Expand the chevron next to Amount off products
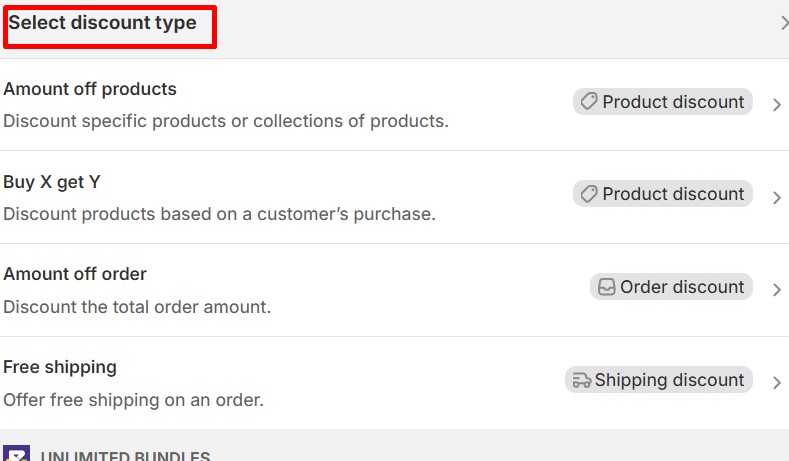The height and width of the screenshot is (461, 789). click(x=777, y=104)
